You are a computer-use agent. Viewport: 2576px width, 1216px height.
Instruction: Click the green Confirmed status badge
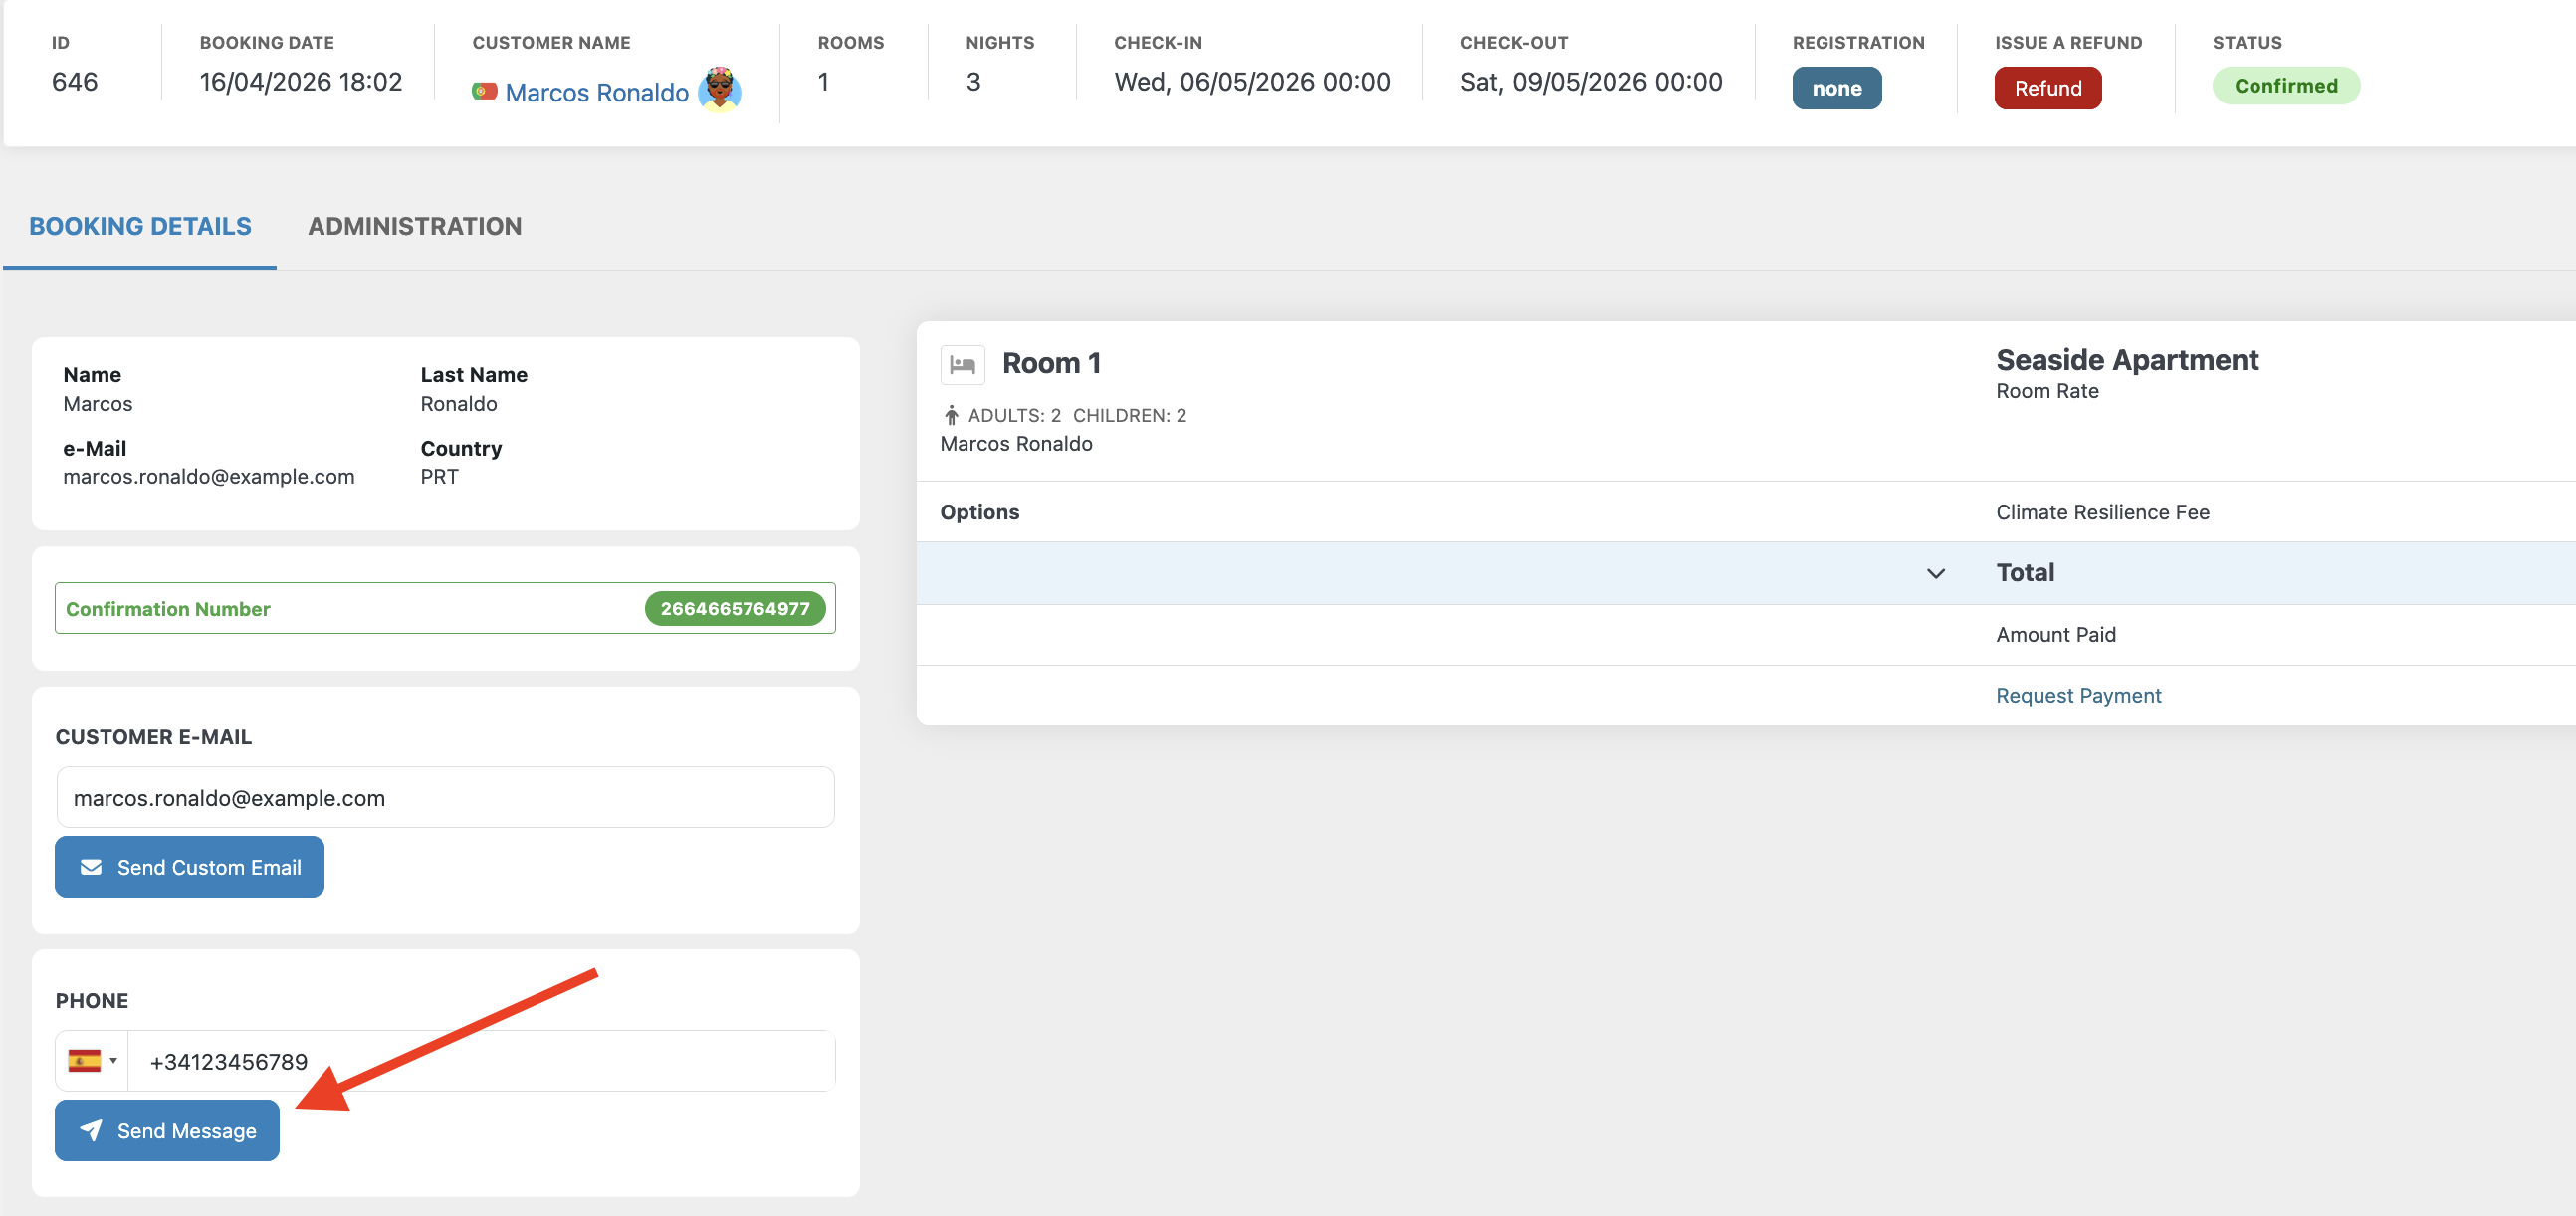pos(2285,86)
